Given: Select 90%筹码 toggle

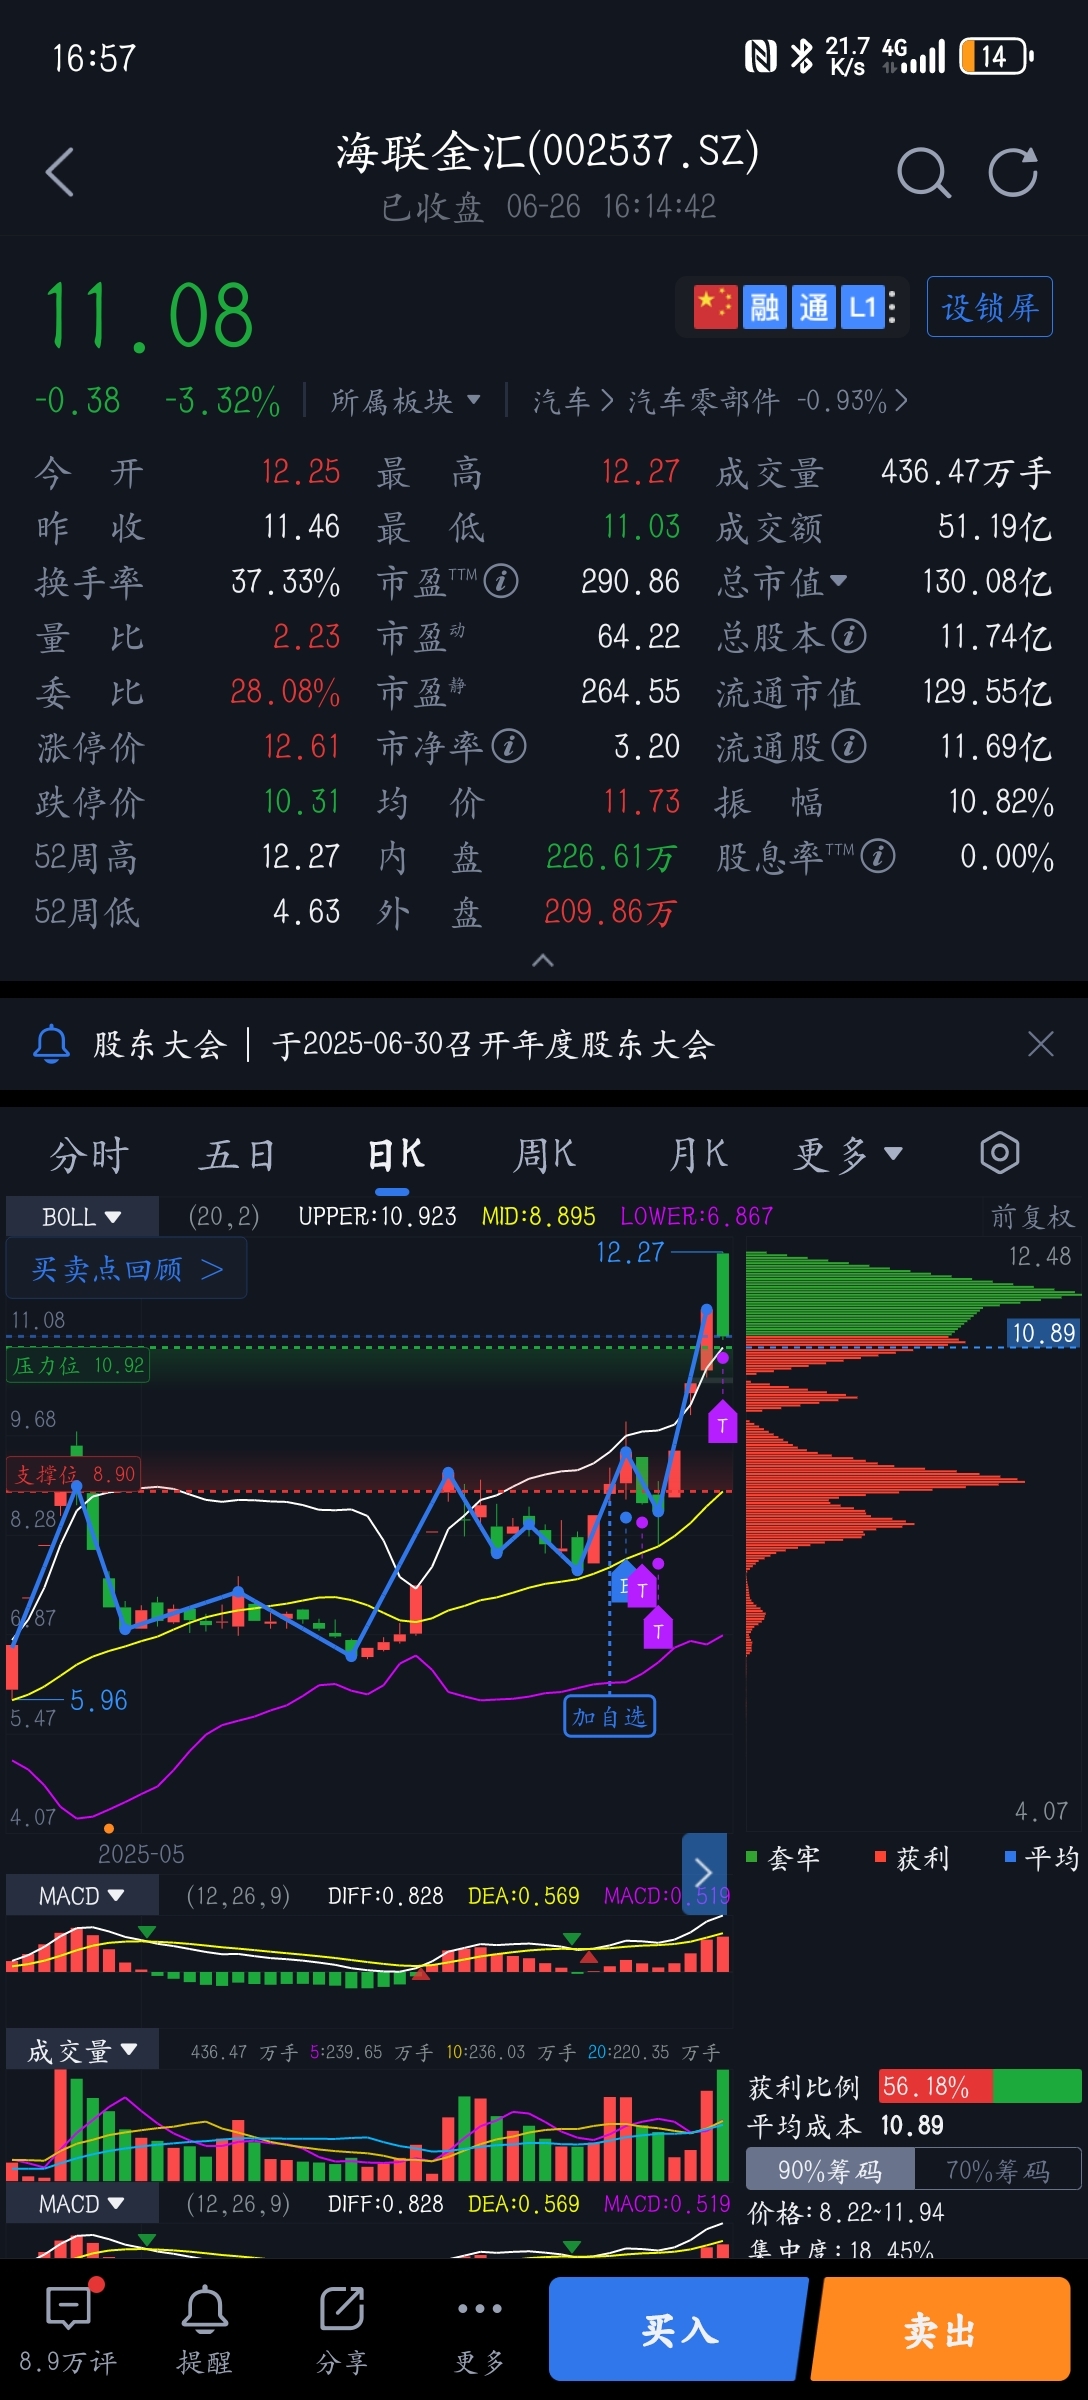Looking at the screenshot, I should (x=830, y=2170).
